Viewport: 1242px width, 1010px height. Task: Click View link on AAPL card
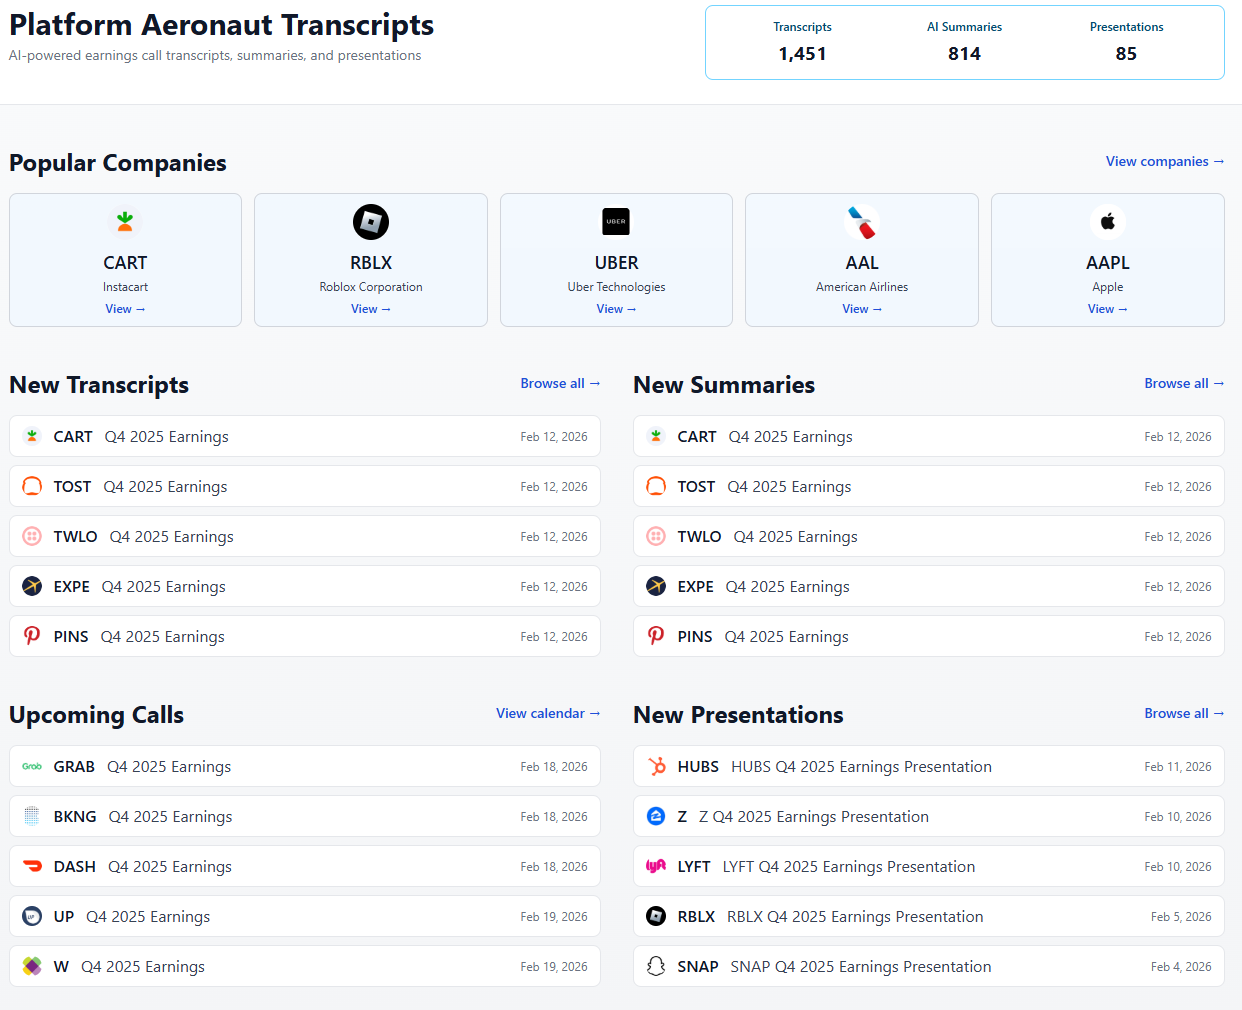[x=1108, y=309]
